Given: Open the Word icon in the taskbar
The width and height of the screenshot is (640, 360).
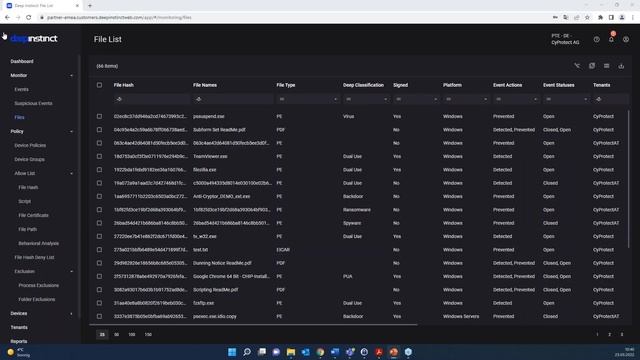Looking at the screenshot, I should click(x=335, y=352).
